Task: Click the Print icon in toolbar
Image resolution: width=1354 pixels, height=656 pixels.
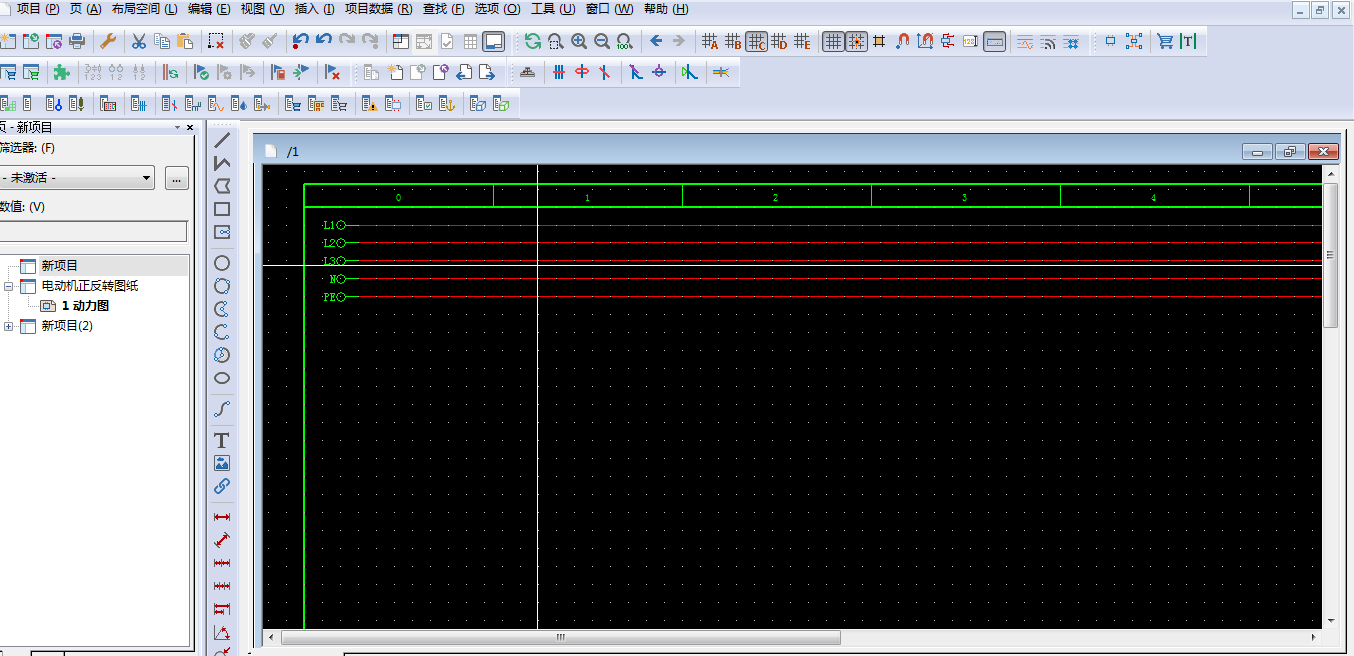Action: pyautogui.click(x=77, y=41)
